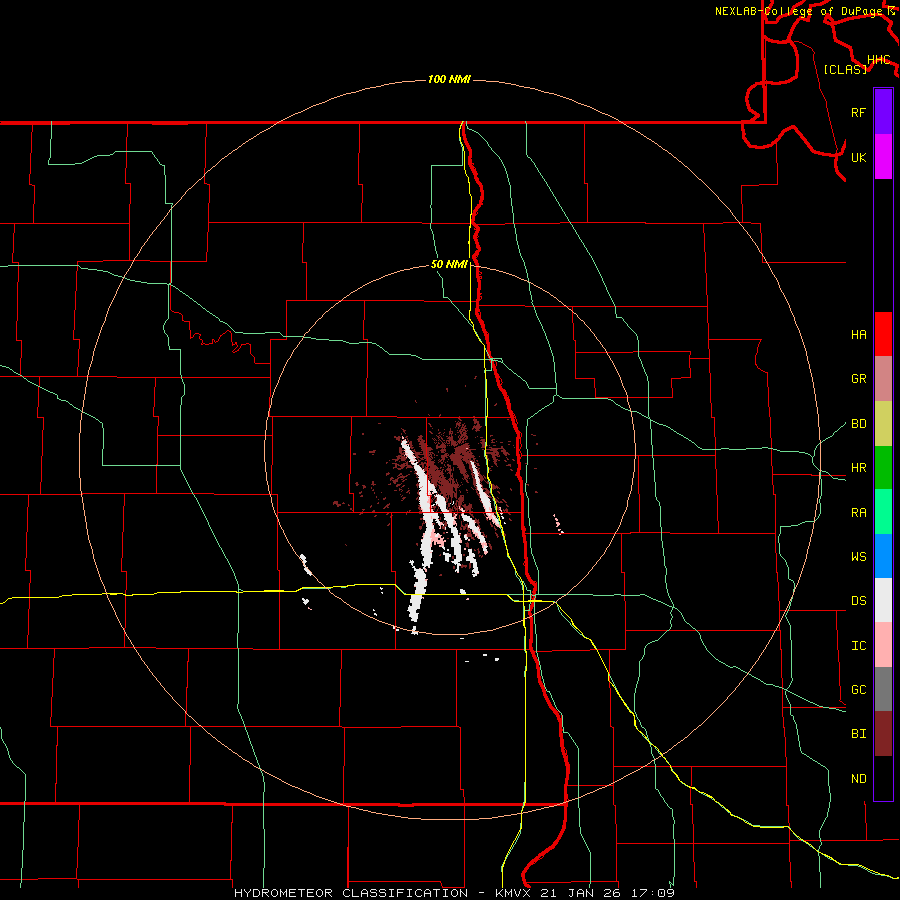The image size is (900, 900).
Task: Select the DS white legend swatch
Action: click(x=883, y=600)
